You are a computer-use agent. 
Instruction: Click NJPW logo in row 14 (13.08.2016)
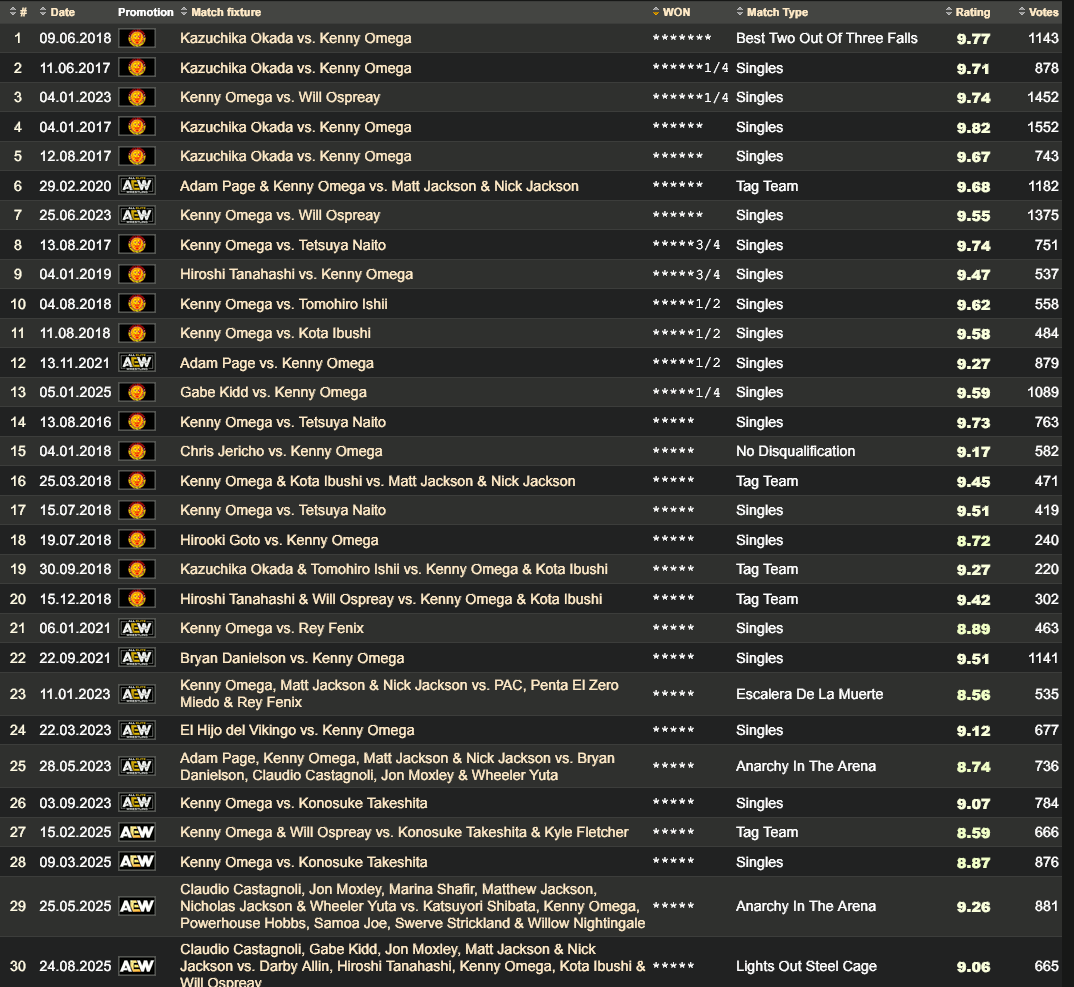137,422
